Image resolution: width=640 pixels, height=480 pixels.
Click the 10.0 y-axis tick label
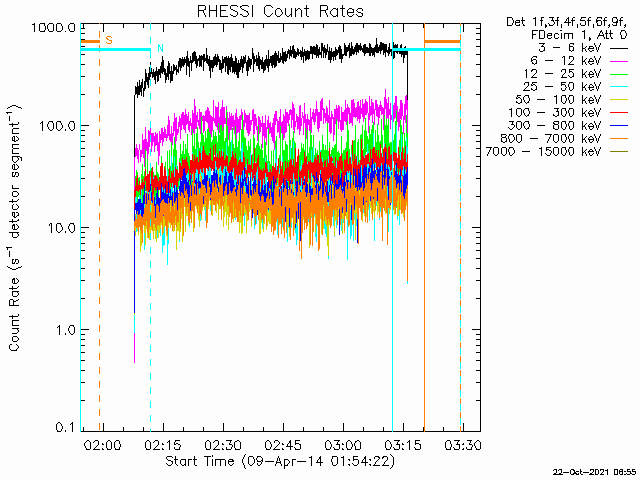(62, 227)
